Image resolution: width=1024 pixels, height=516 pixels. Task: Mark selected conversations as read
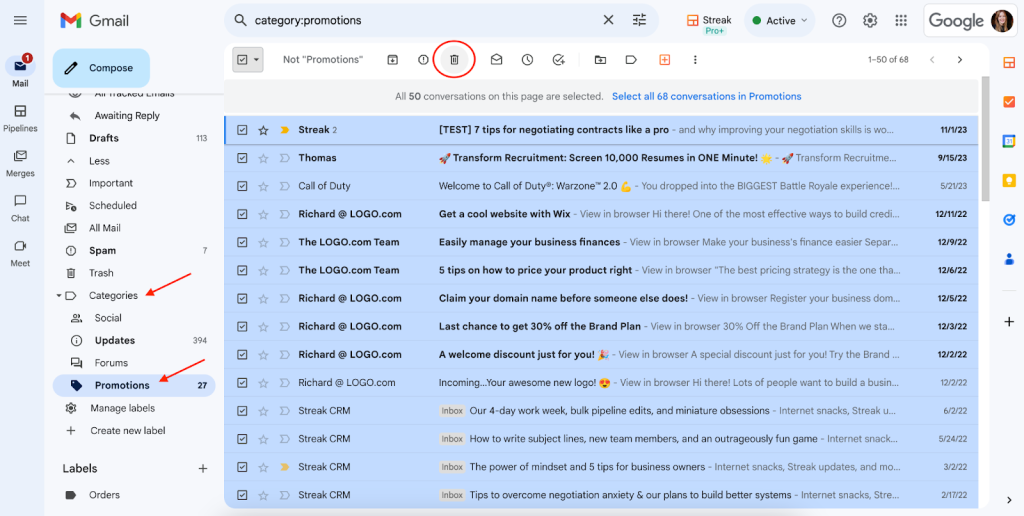coord(496,59)
